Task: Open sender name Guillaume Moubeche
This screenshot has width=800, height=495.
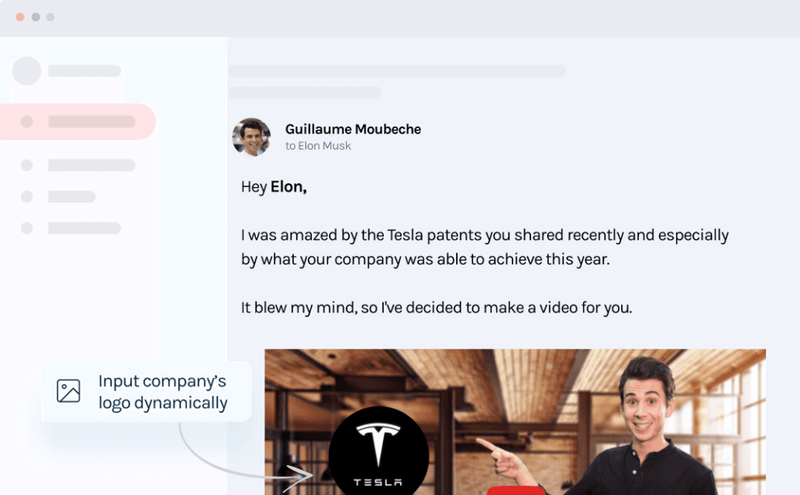Action: (x=353, y=129)
